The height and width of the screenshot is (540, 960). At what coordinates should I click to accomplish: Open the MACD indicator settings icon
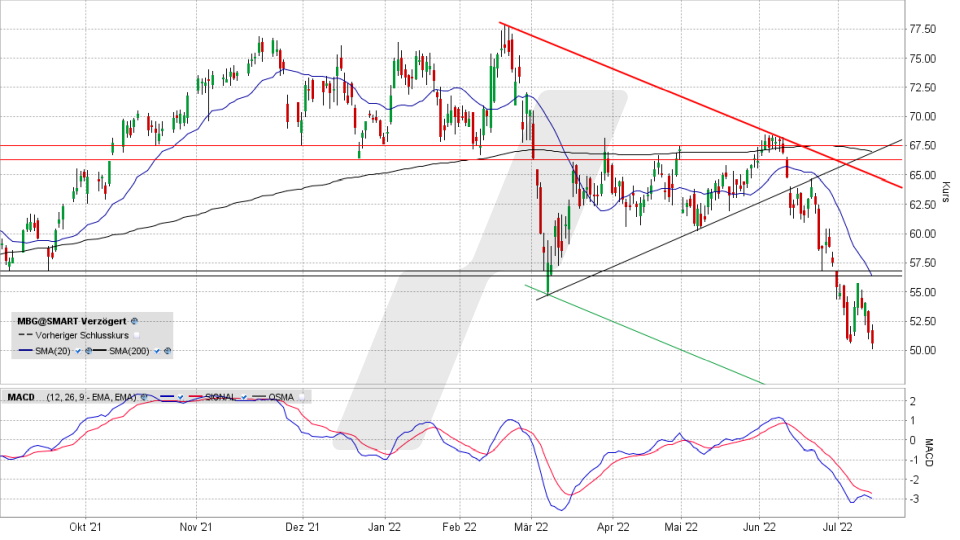pyautogui.click(x=144, y=397)
